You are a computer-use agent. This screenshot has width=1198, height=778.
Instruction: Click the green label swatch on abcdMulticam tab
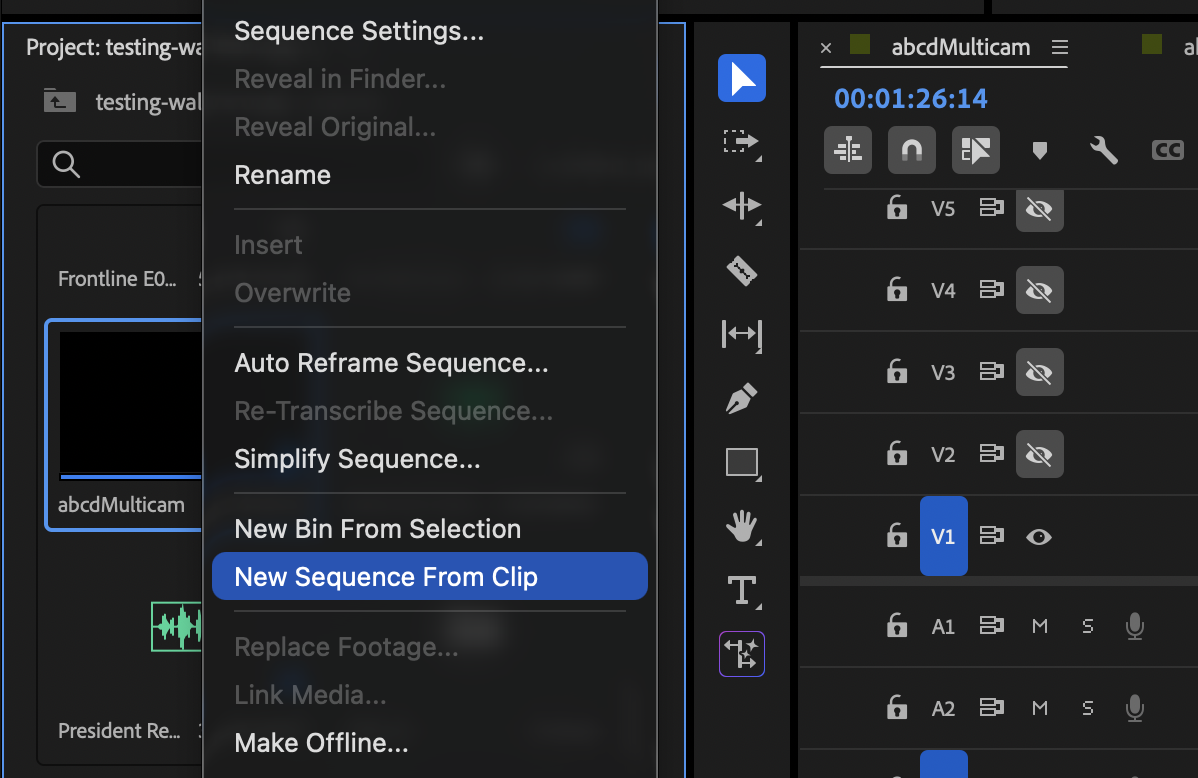860,46
